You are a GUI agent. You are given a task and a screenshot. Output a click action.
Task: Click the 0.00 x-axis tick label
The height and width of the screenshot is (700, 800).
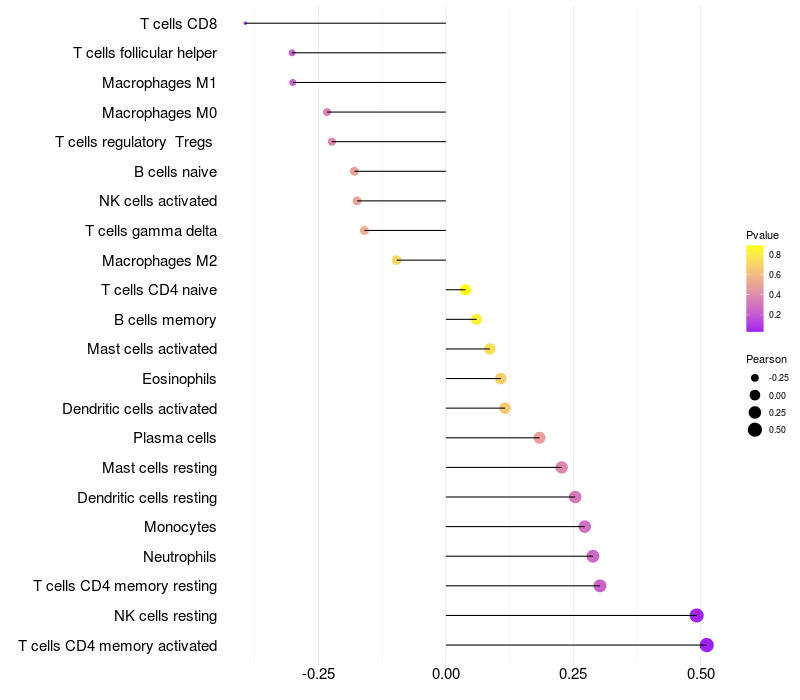click(x=445, y=675)
